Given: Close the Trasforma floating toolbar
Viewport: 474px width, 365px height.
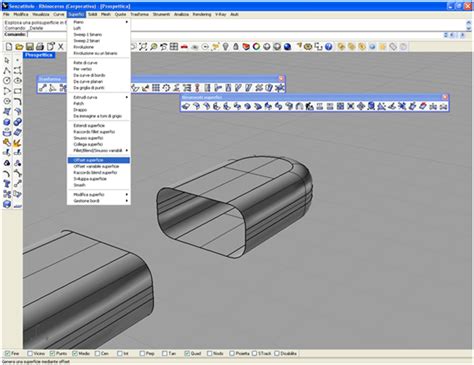Looking at the screenshot, I should [281, 79].
